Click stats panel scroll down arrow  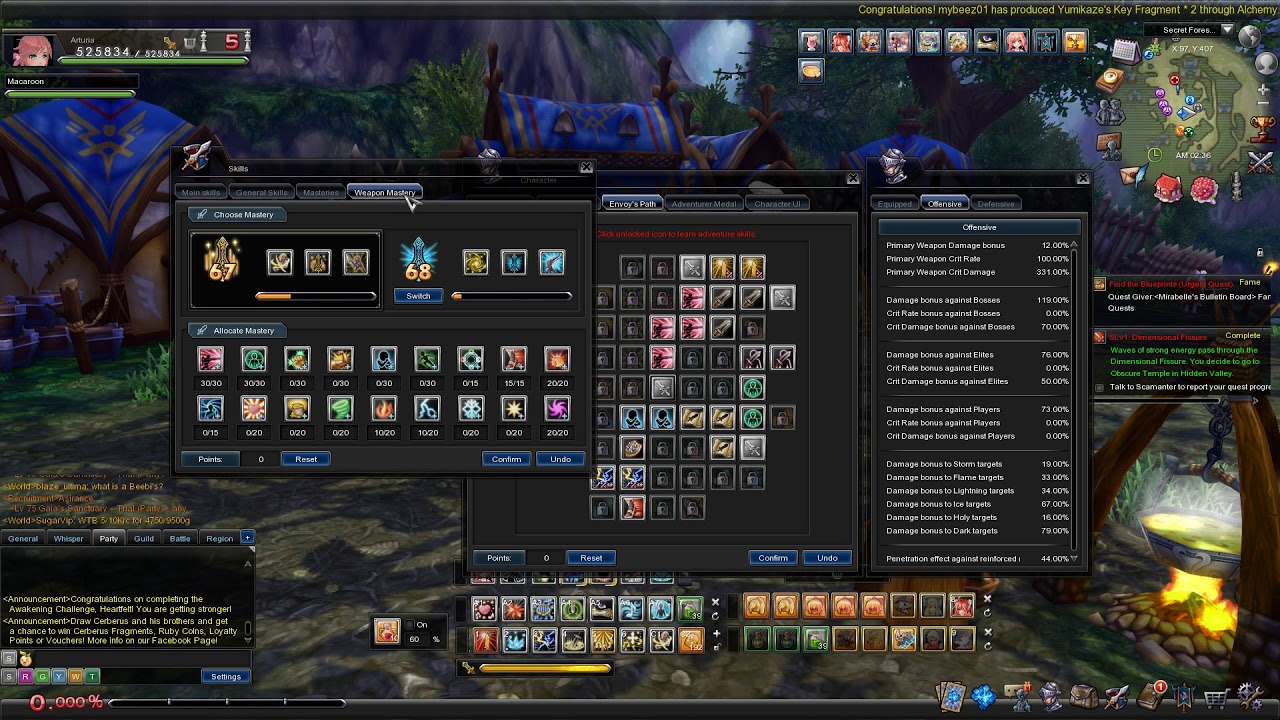(1075, 558)
